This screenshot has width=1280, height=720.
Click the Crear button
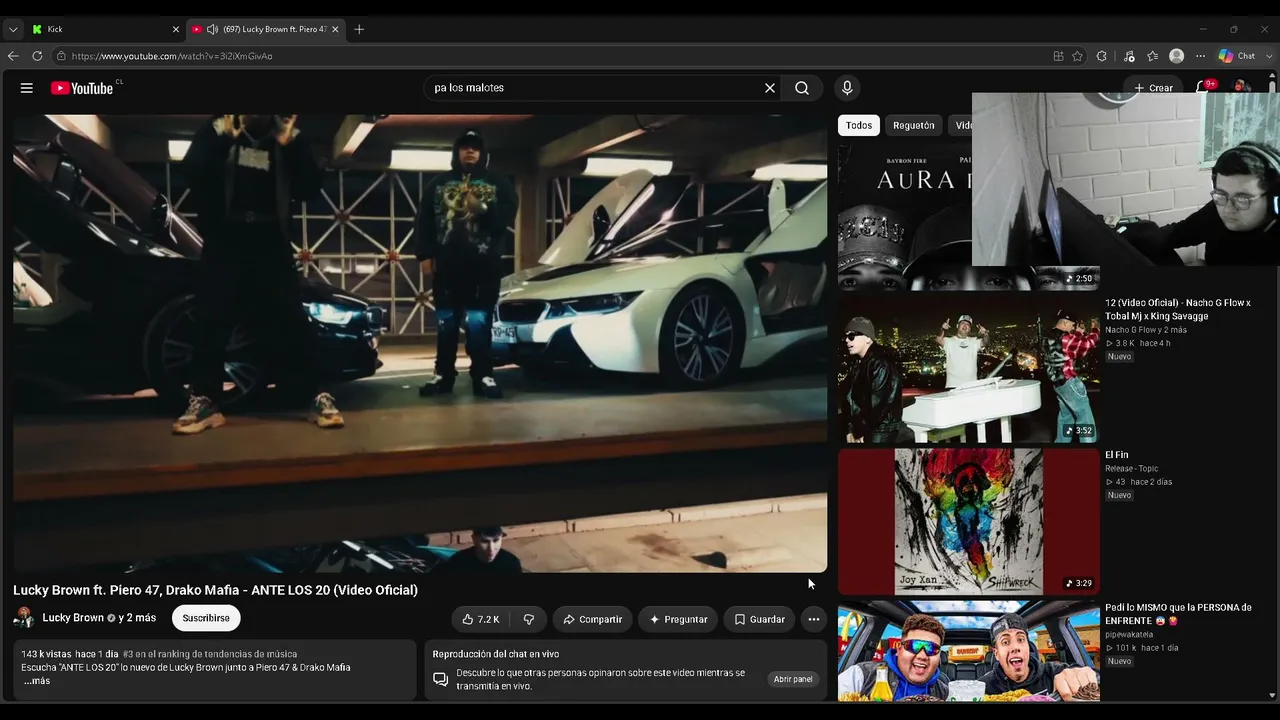(x=1153, y=88)
